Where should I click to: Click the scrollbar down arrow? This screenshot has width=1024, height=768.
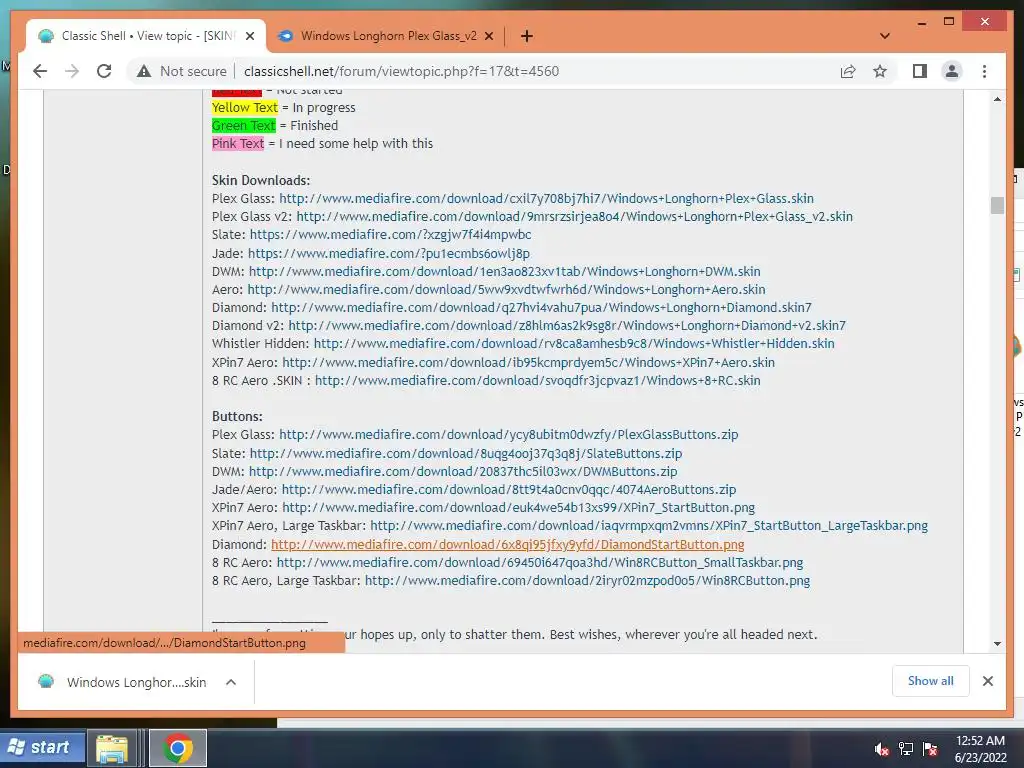(x=997, y=643)
